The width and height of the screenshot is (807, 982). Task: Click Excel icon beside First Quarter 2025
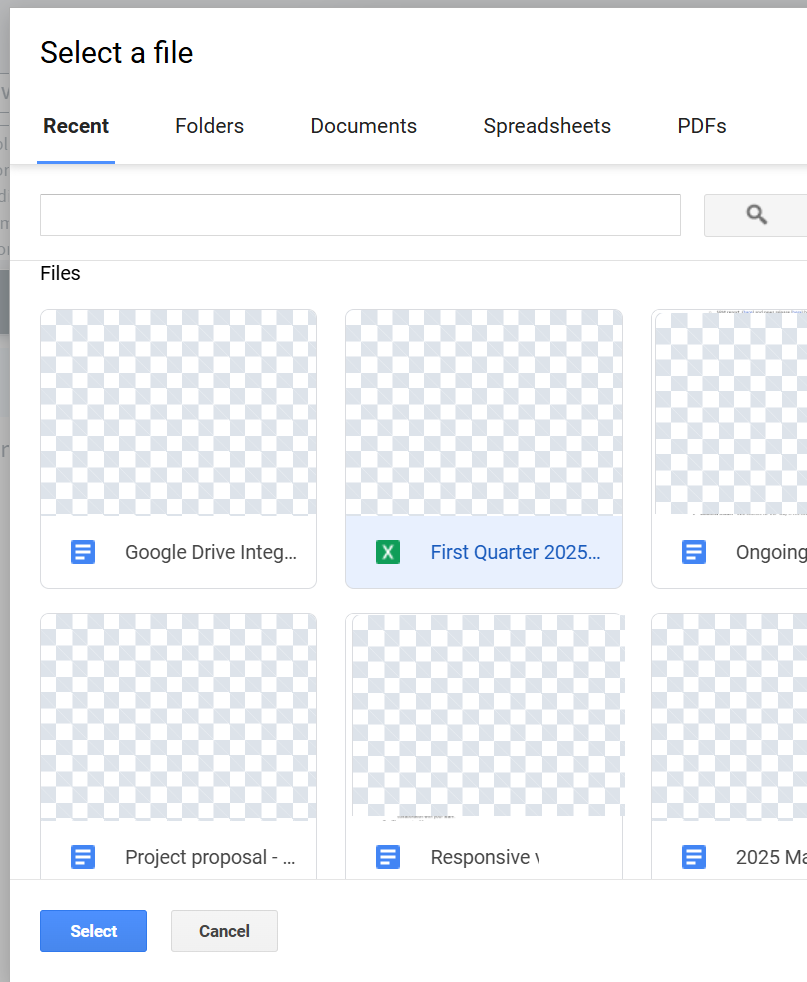pos(388,552)
